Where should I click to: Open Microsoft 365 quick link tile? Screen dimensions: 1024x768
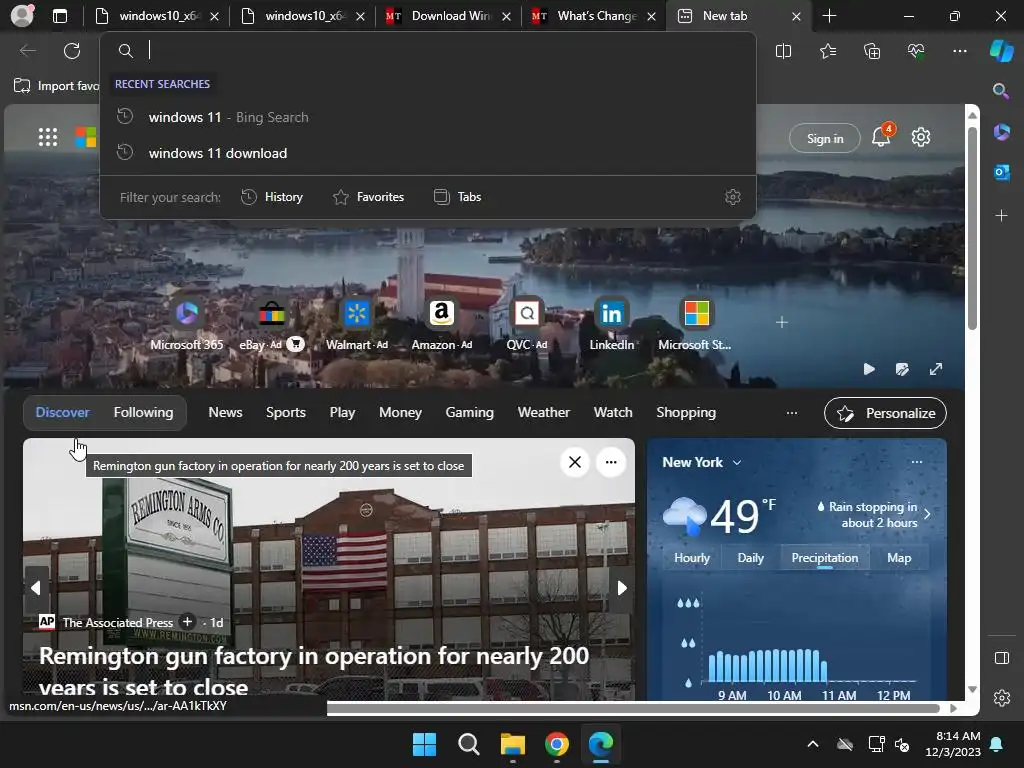[x=187, y=325]
